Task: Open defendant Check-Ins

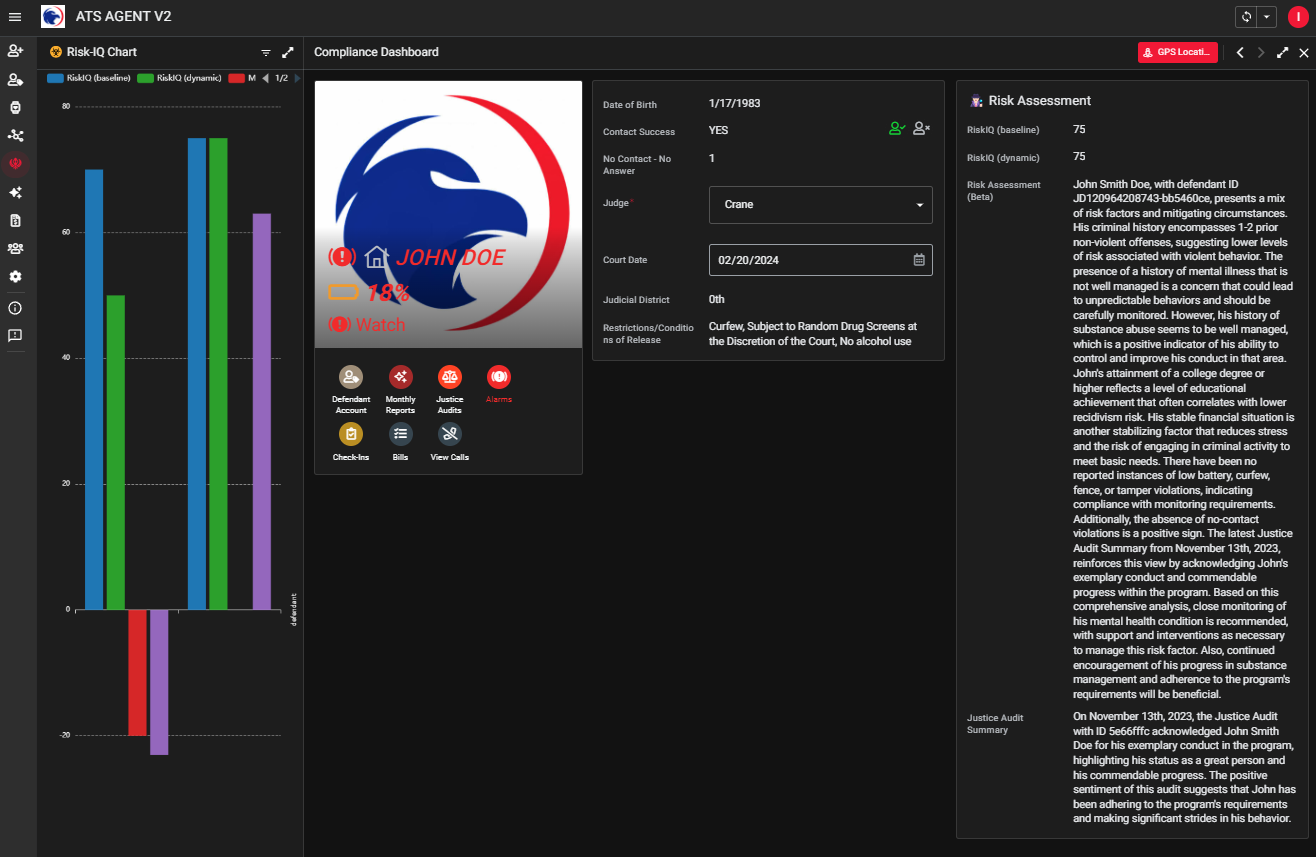Action: pyautogui.click(x=351, y=434)
